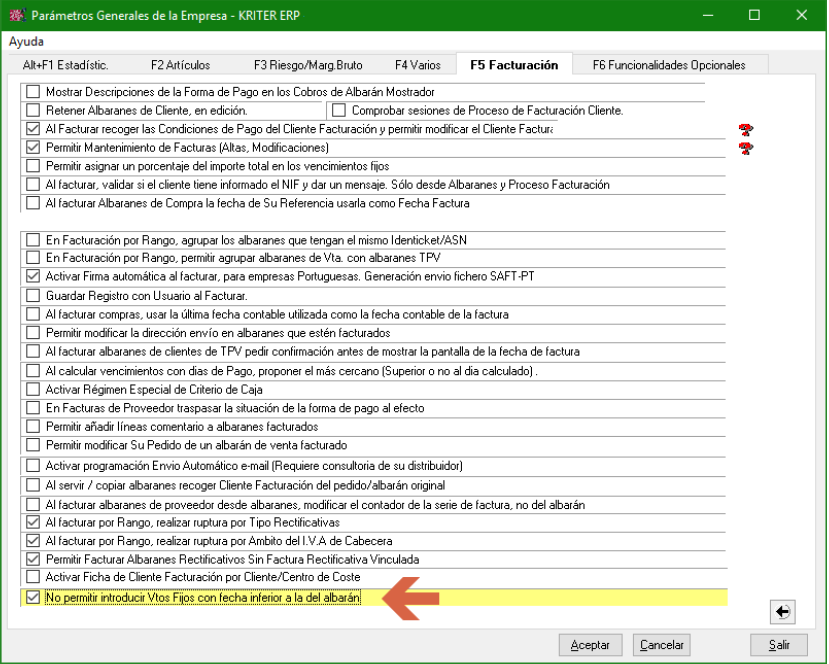This screenshot has width=829, height=664.
Task: Enable Permitir asignar un porcentaje del importe total
Action: tap(33, 166)
